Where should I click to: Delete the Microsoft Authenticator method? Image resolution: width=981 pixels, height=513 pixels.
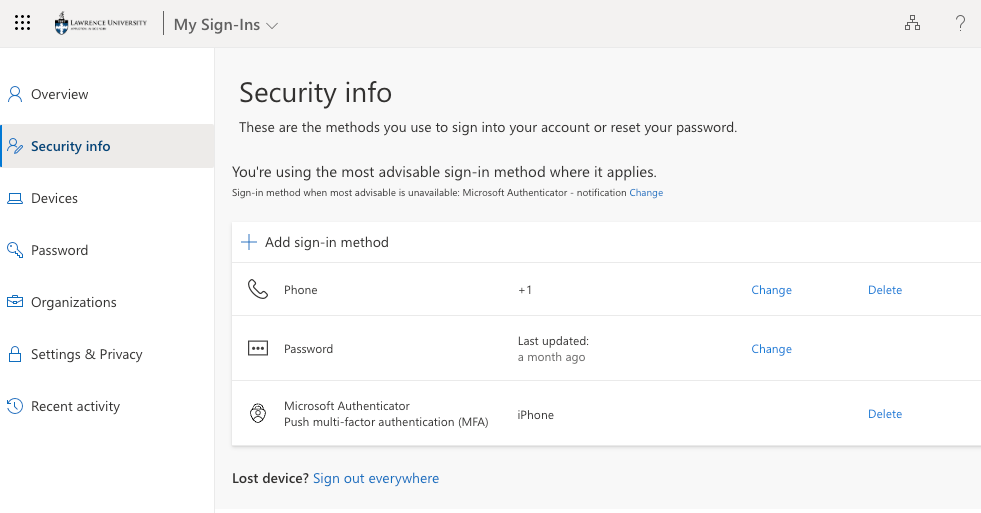pos(885,414)
